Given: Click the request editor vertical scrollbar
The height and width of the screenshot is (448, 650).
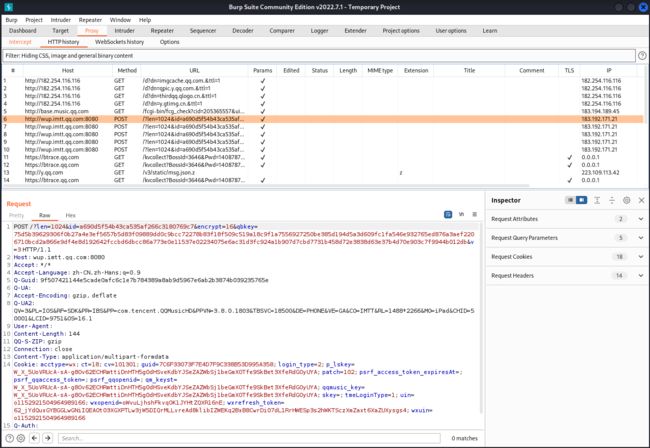Looking at the screenshot, I should pyautogui.click(x=481, y=319).
